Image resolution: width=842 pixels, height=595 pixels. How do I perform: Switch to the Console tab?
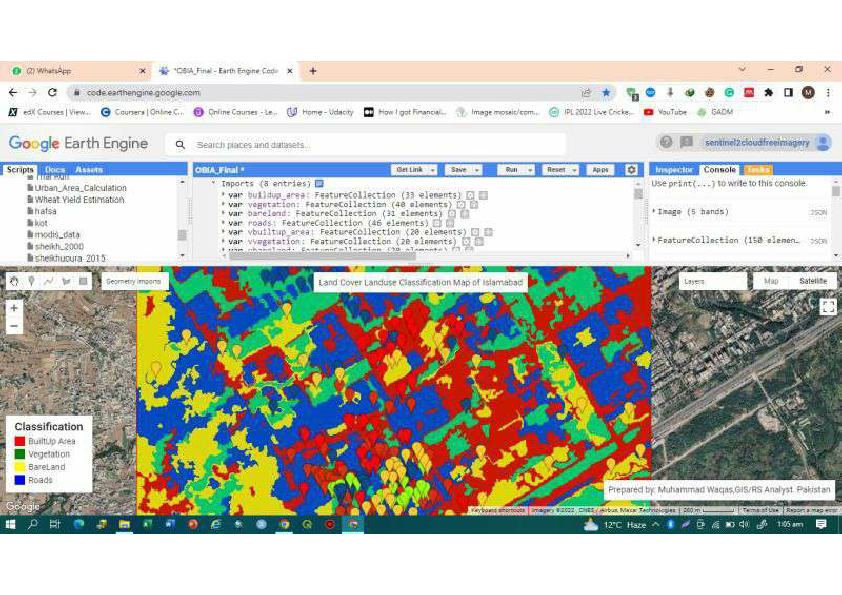[720, 170]
